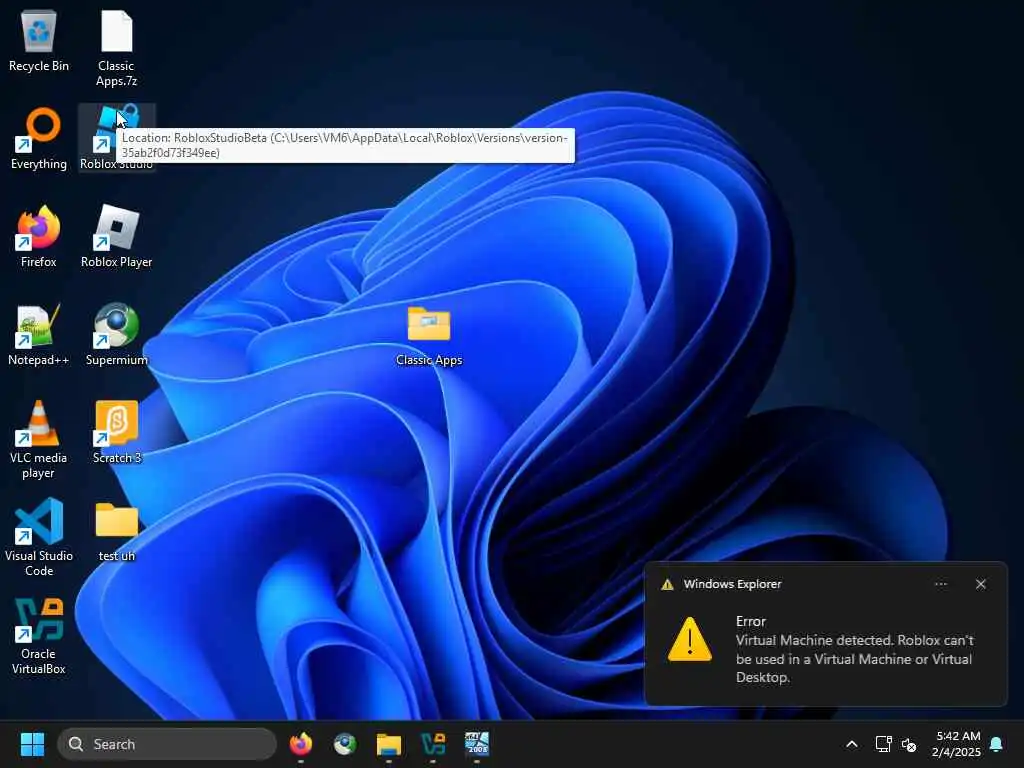1024x768 pixels.
Task: Click the Virtual Machine detected error message
Action: [x=855, y=659]
